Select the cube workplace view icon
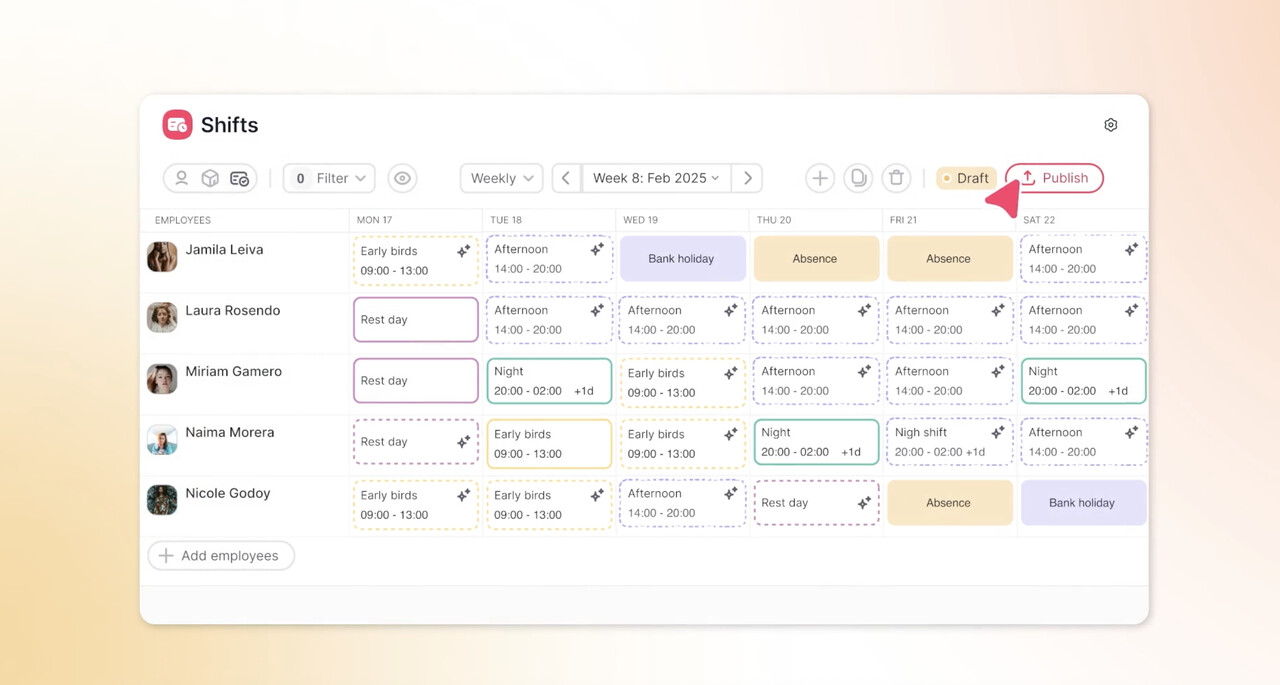 point(210,178)
